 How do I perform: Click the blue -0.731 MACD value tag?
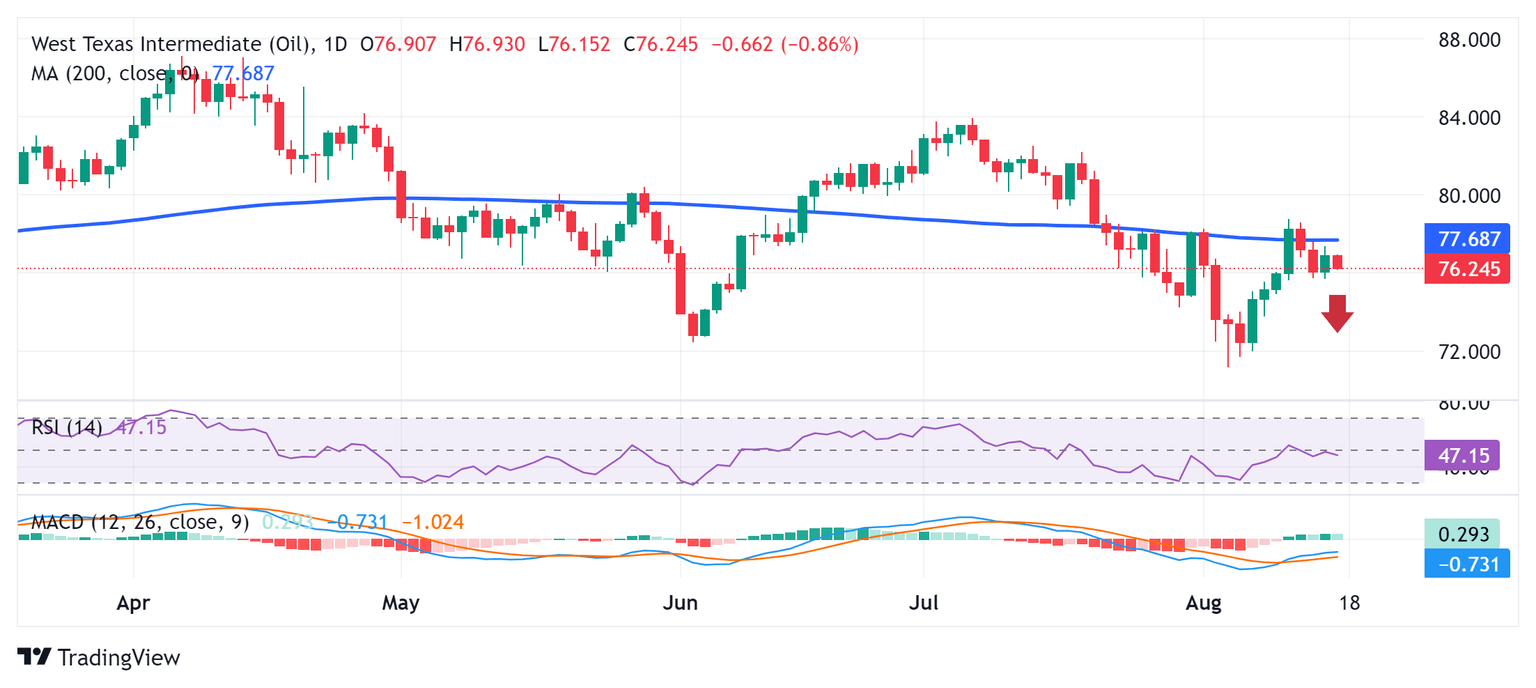pyautogui.click(x=1466, y=564)
